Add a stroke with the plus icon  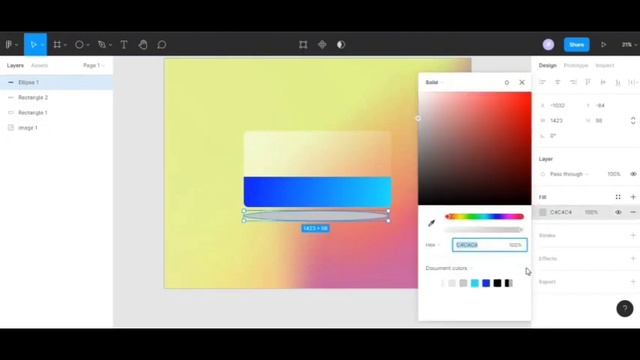point(633,236)
